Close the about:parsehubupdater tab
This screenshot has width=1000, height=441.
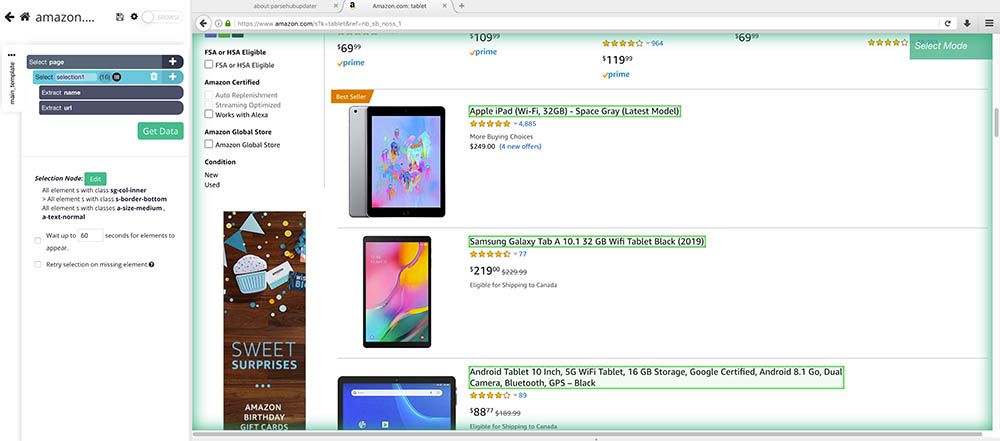336,5
